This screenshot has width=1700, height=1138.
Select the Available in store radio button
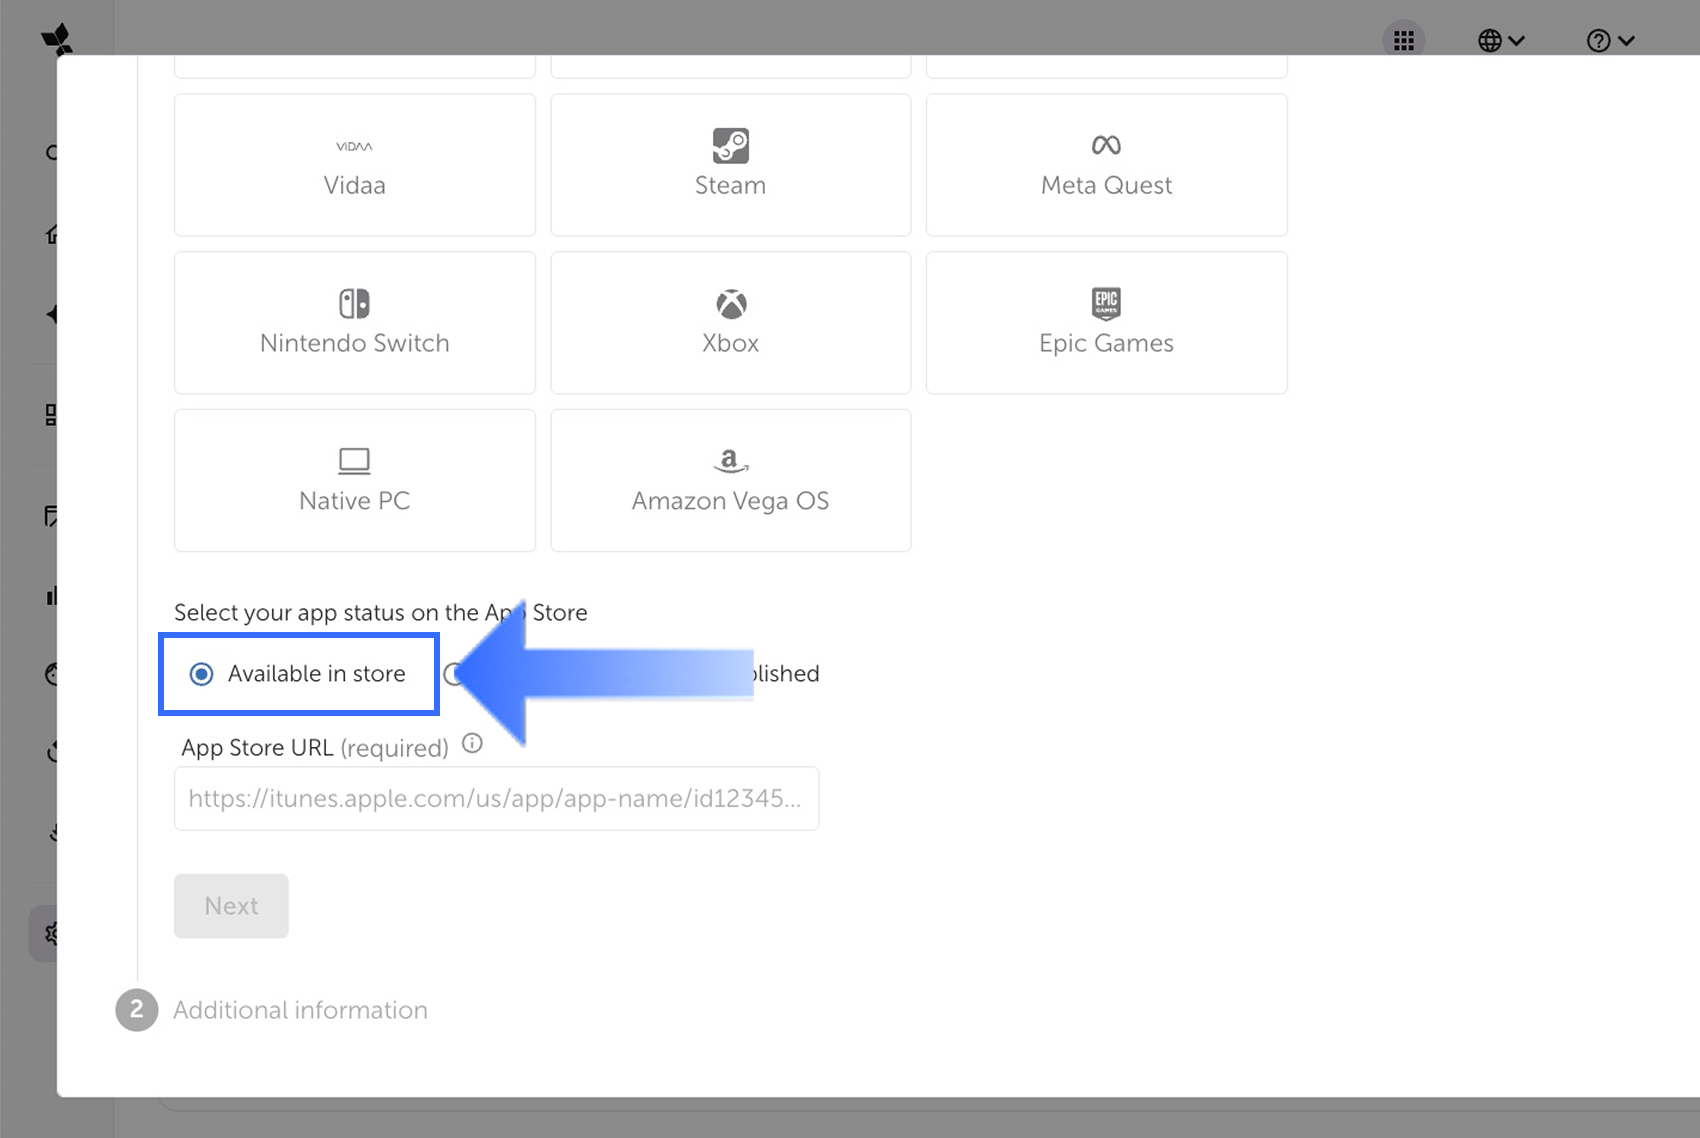point(201,674)
